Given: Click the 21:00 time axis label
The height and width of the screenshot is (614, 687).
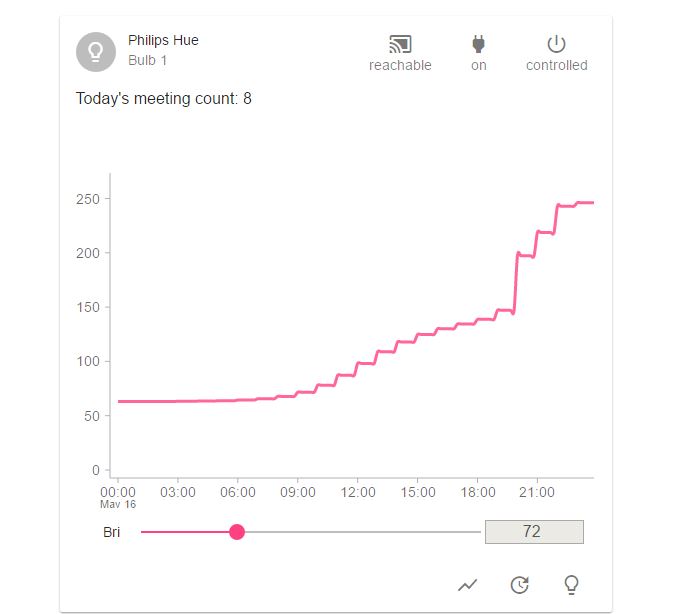Looking at the screenshot, I should 537,492.
